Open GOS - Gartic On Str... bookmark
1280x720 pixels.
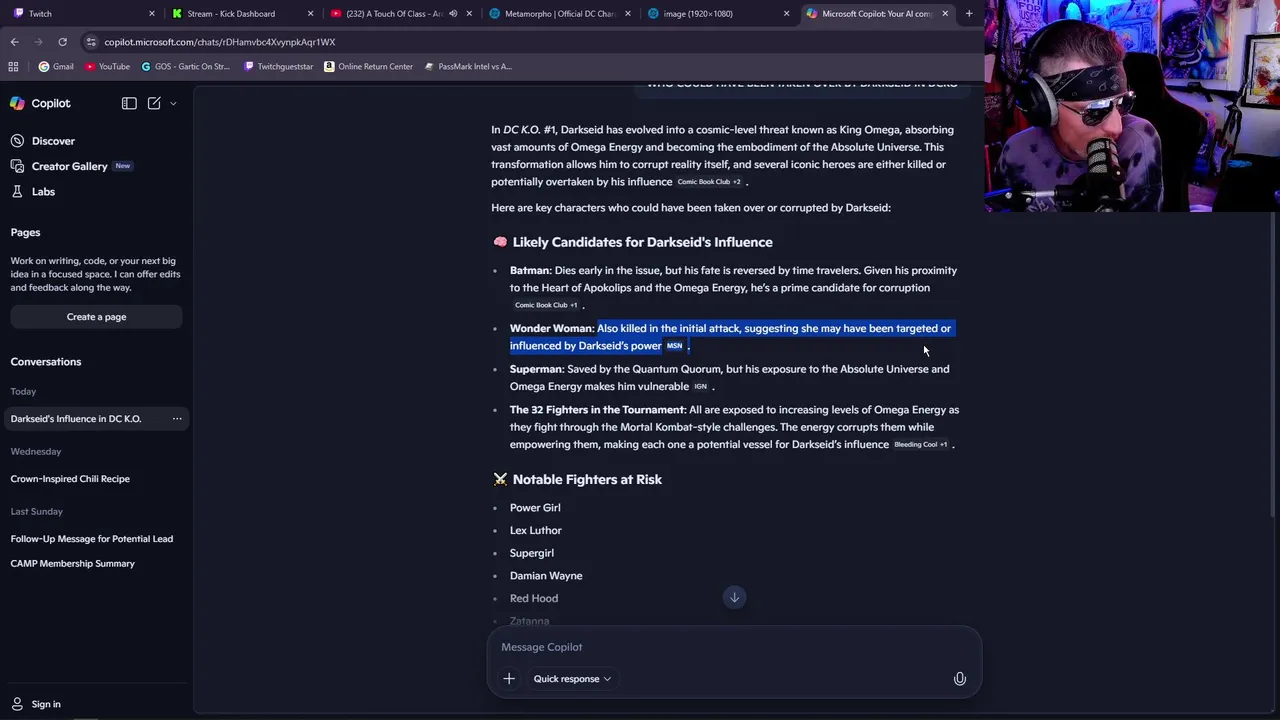(186, 67)
